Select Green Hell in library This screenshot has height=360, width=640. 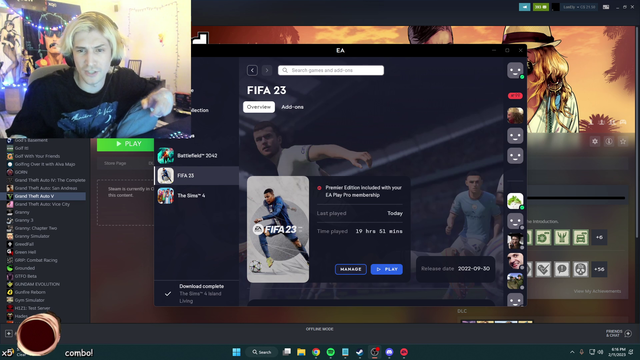tap(25, 252)
